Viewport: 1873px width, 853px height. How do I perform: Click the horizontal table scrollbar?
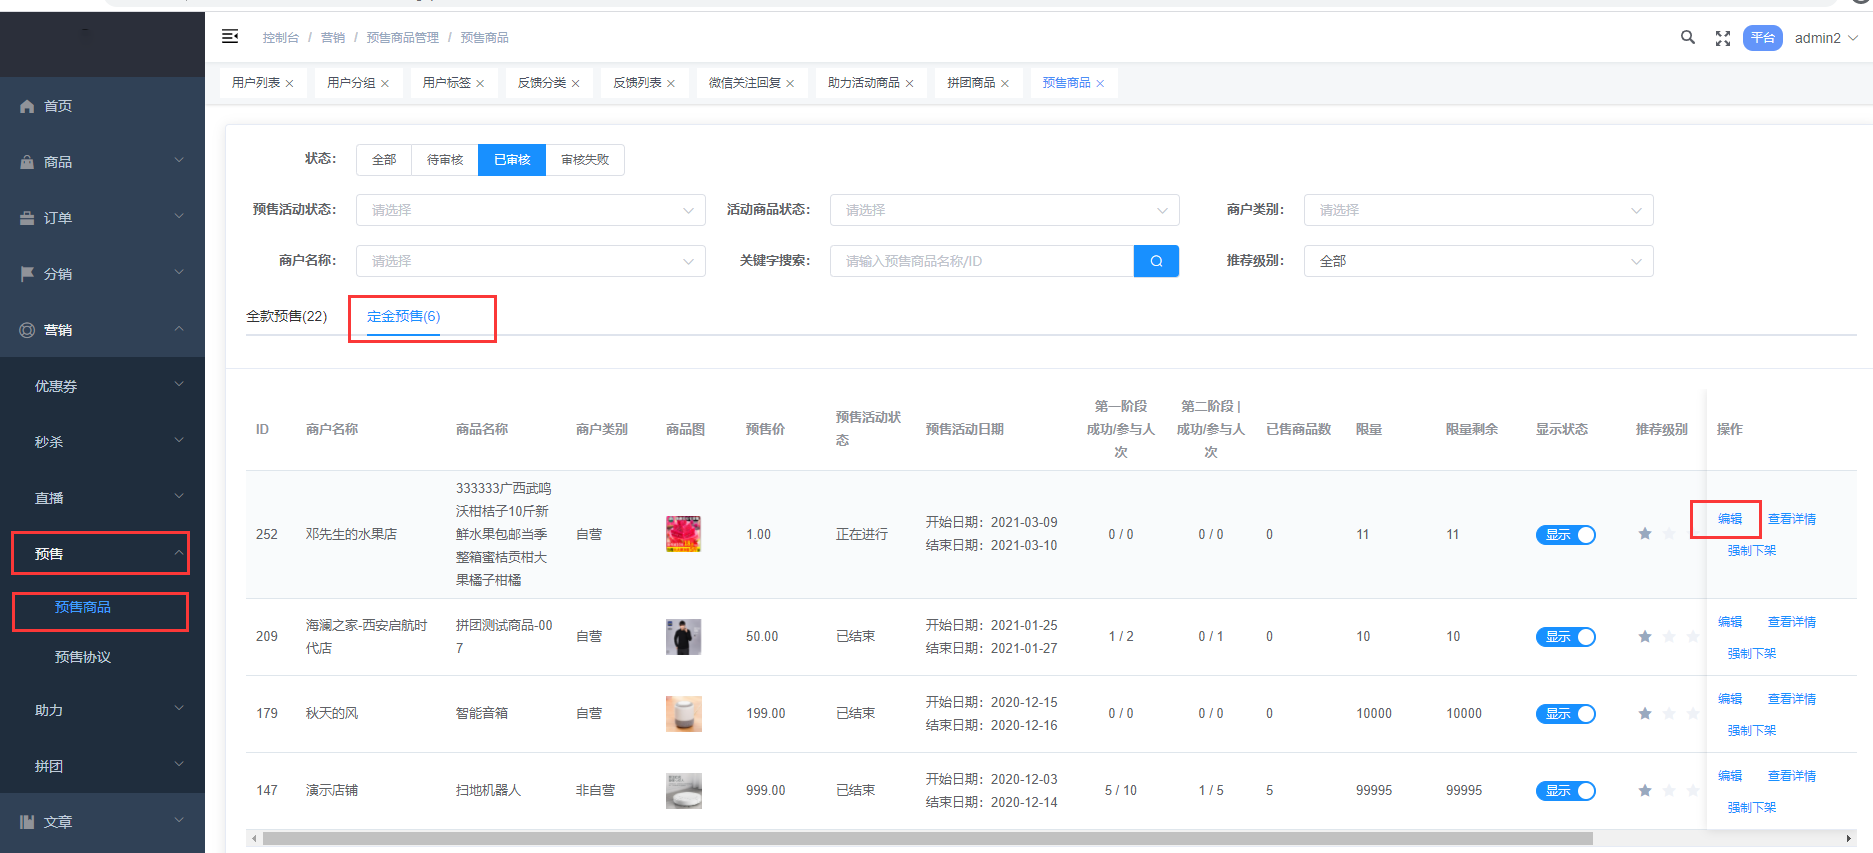[x=927, y=839]
